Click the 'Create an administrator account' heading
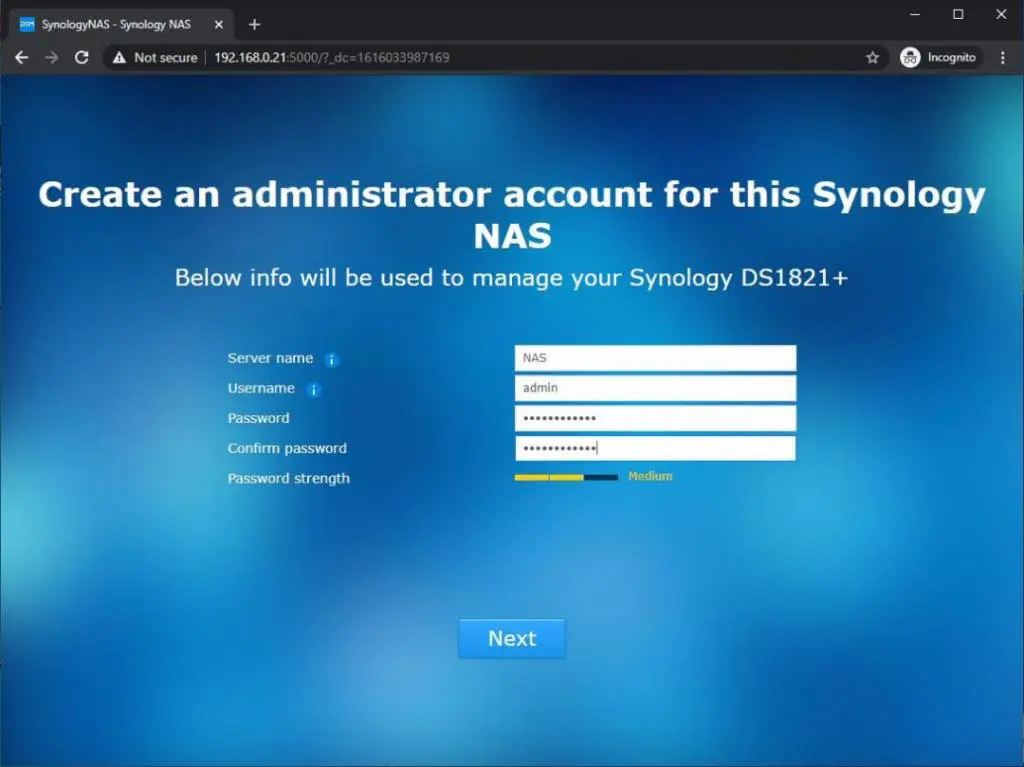 [512, 215]
